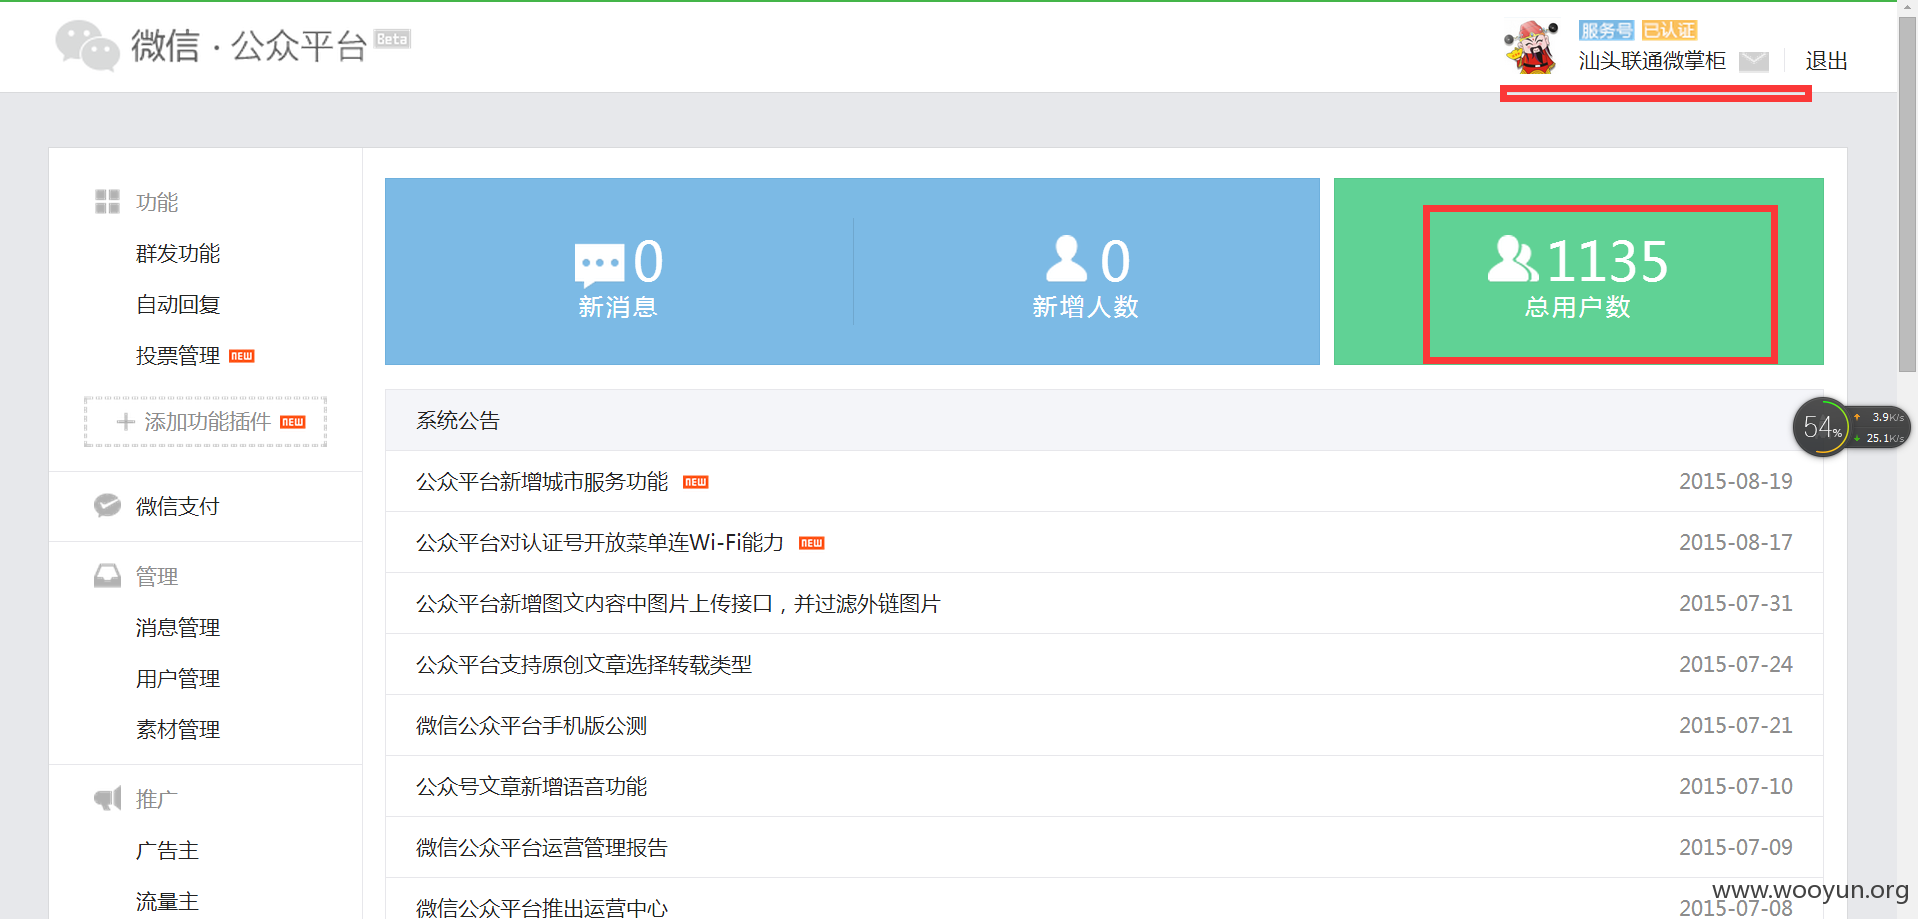Open announcement 微信公众平台手机版公测
This screenshot has height=919, width=1918.
click(x=532, y=726)
